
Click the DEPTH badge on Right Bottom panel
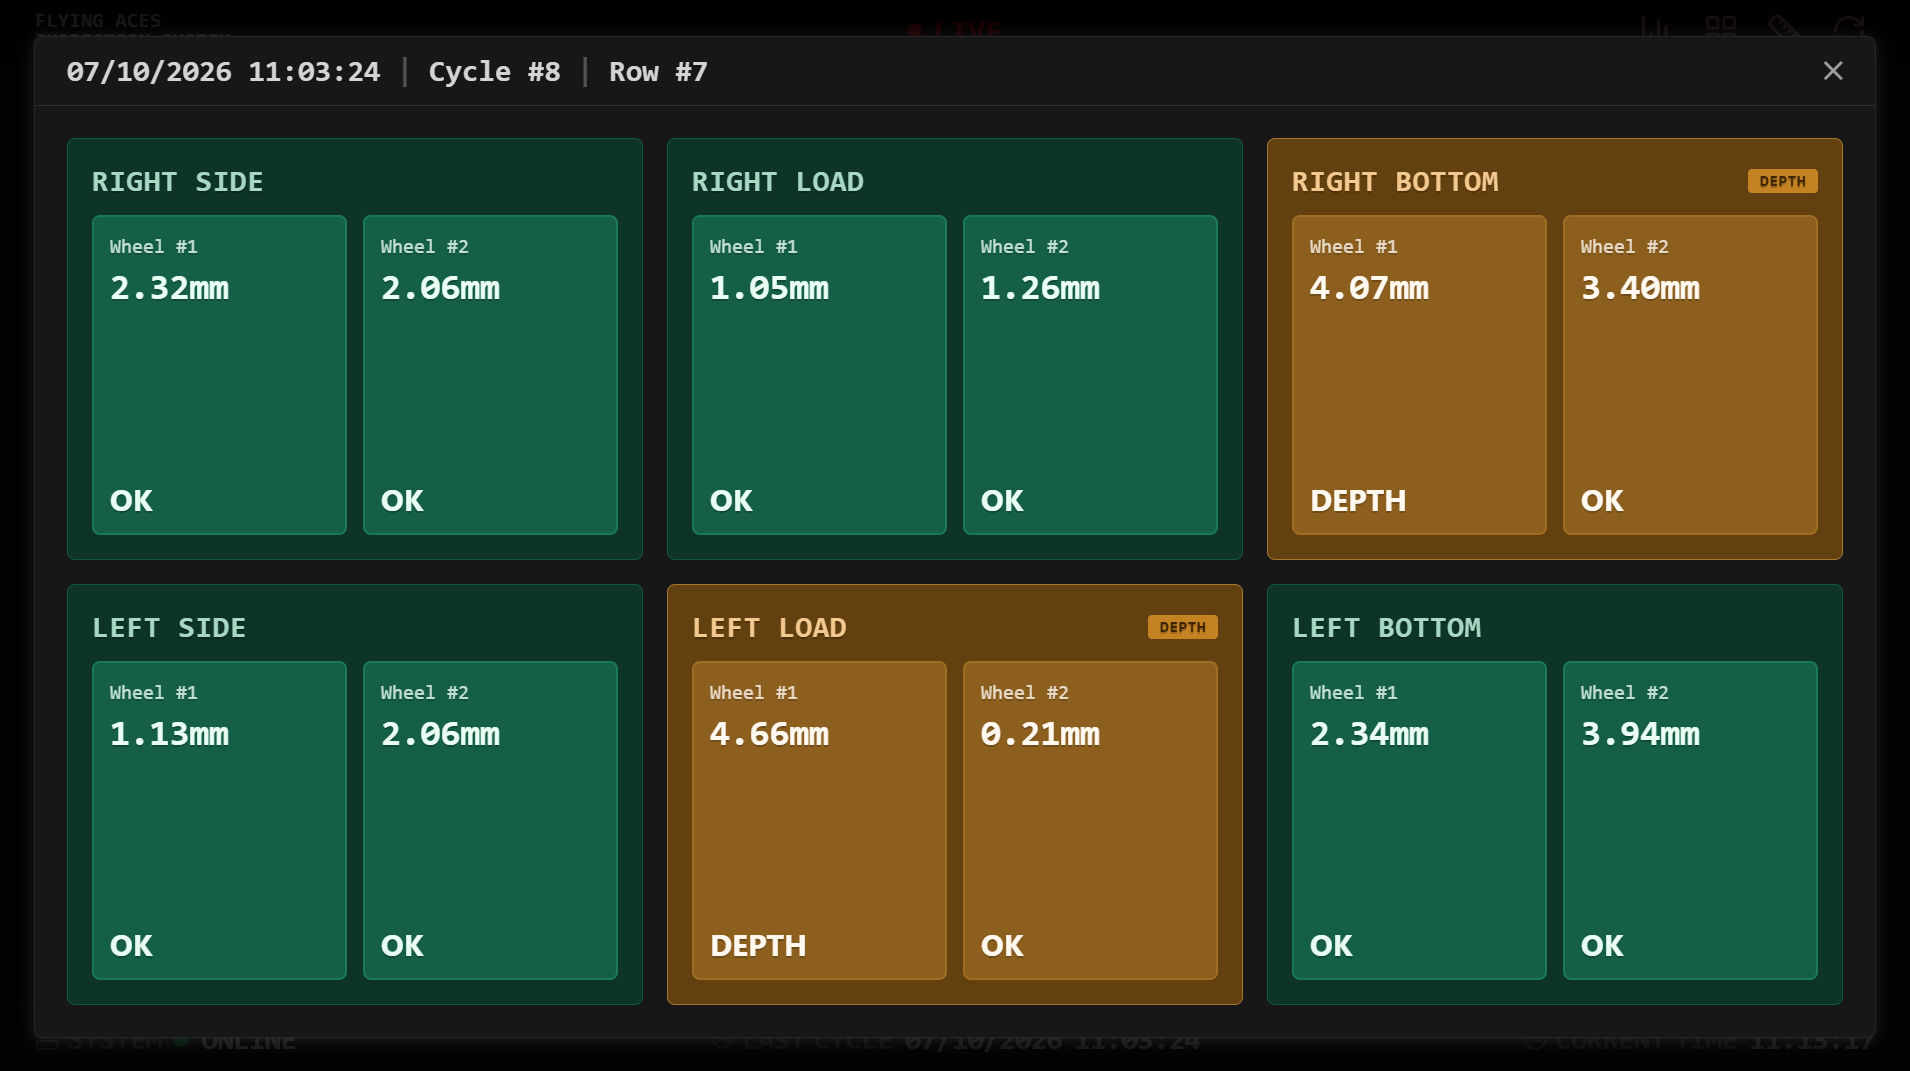pyautogui.click(x=1782, y=181)
